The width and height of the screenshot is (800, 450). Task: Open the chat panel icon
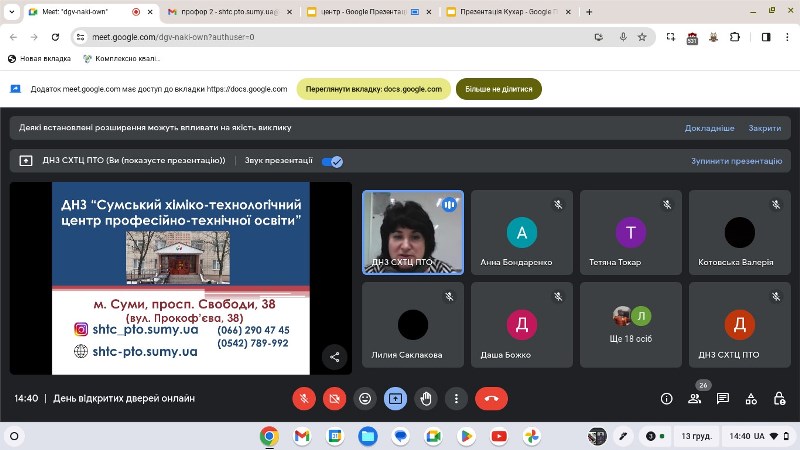[x=723, y=398]
